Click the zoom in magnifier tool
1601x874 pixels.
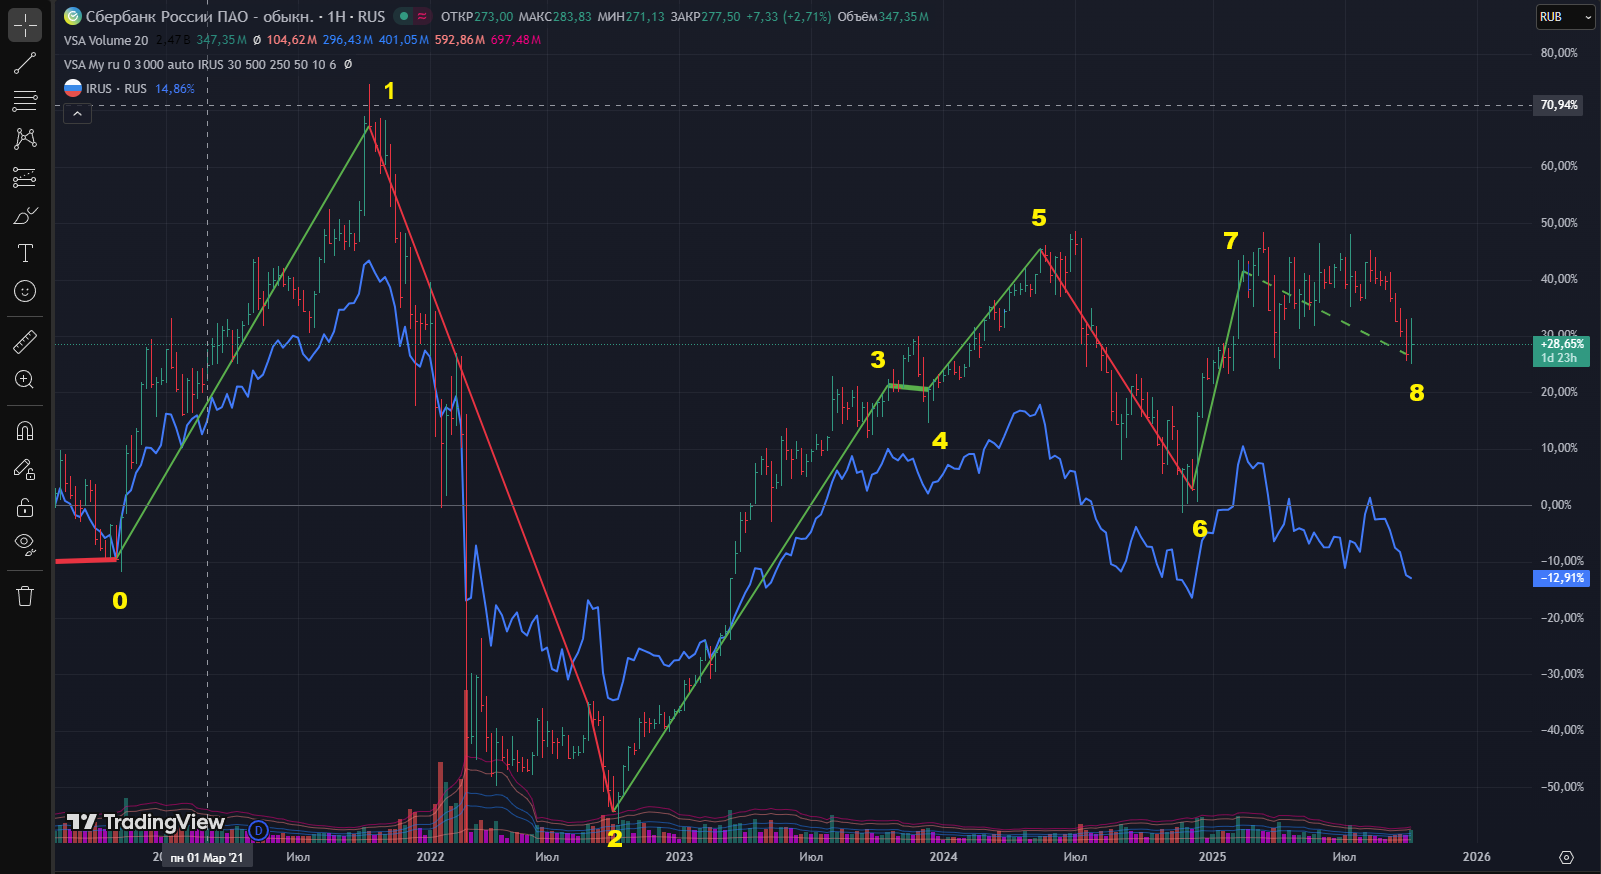25,380
